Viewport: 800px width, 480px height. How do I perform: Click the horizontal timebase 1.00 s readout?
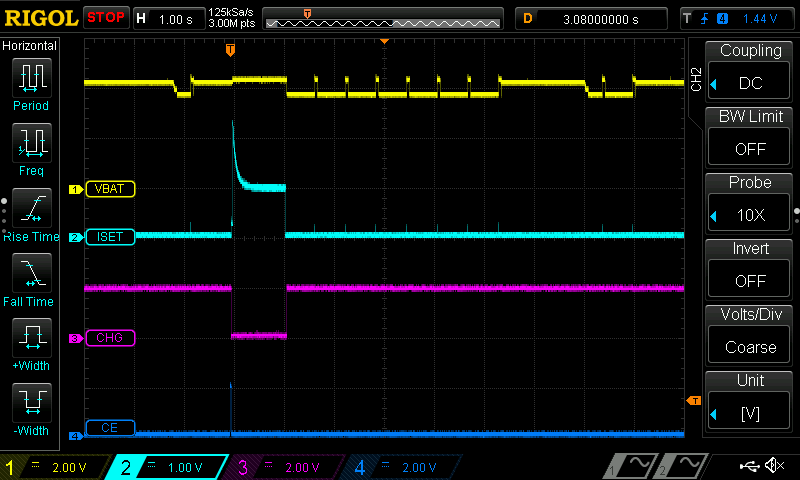176,19
